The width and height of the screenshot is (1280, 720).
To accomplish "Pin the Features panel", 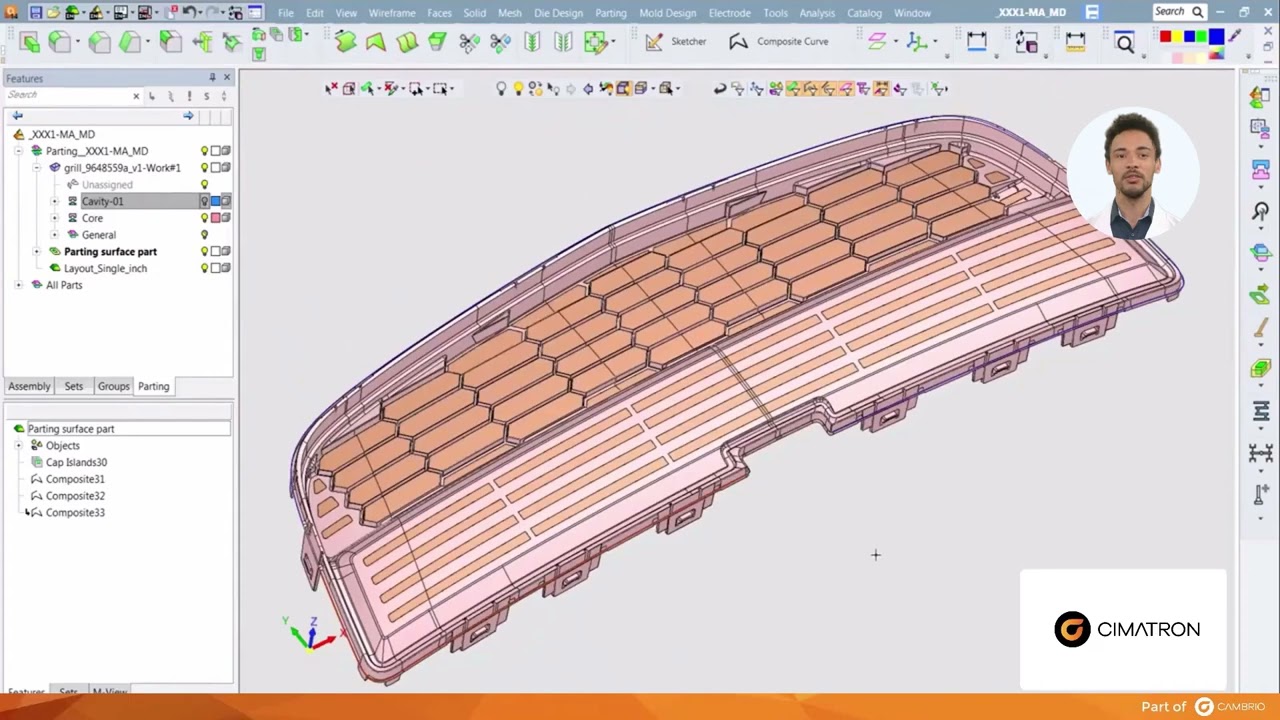I will 212,77.
